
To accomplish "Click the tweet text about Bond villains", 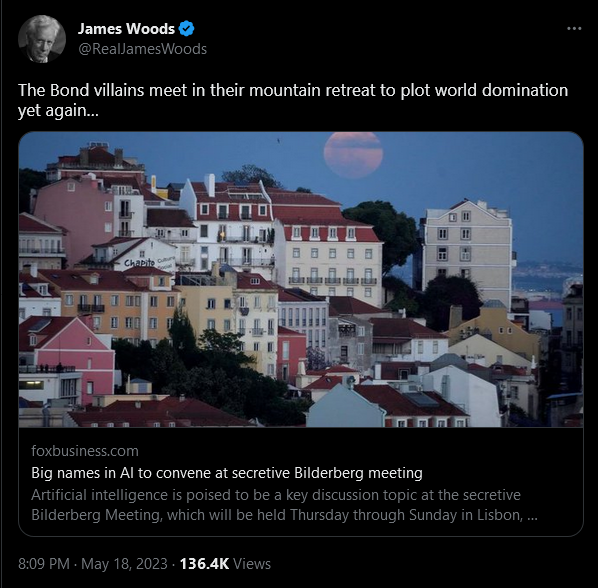I will coord(293,100).
